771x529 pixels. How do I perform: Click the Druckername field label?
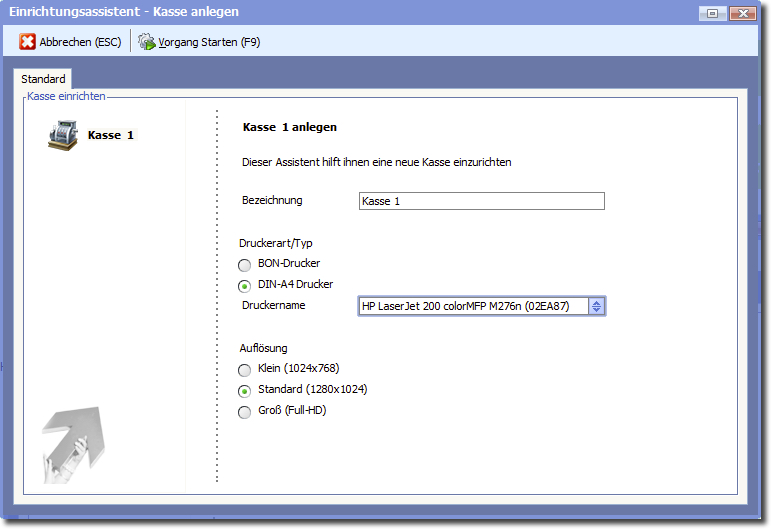274,305
